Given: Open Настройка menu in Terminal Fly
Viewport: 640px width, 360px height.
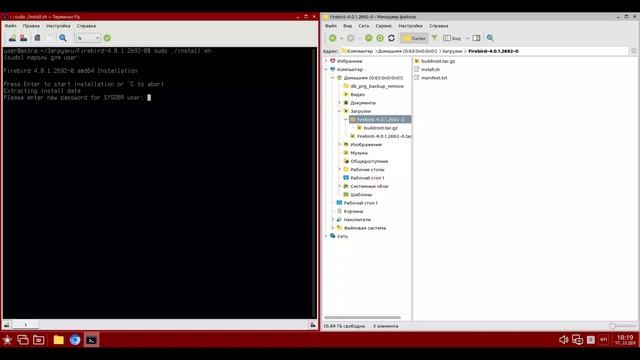Looking at the screenshot, I should pyautogui.click(x=58, y=26).
